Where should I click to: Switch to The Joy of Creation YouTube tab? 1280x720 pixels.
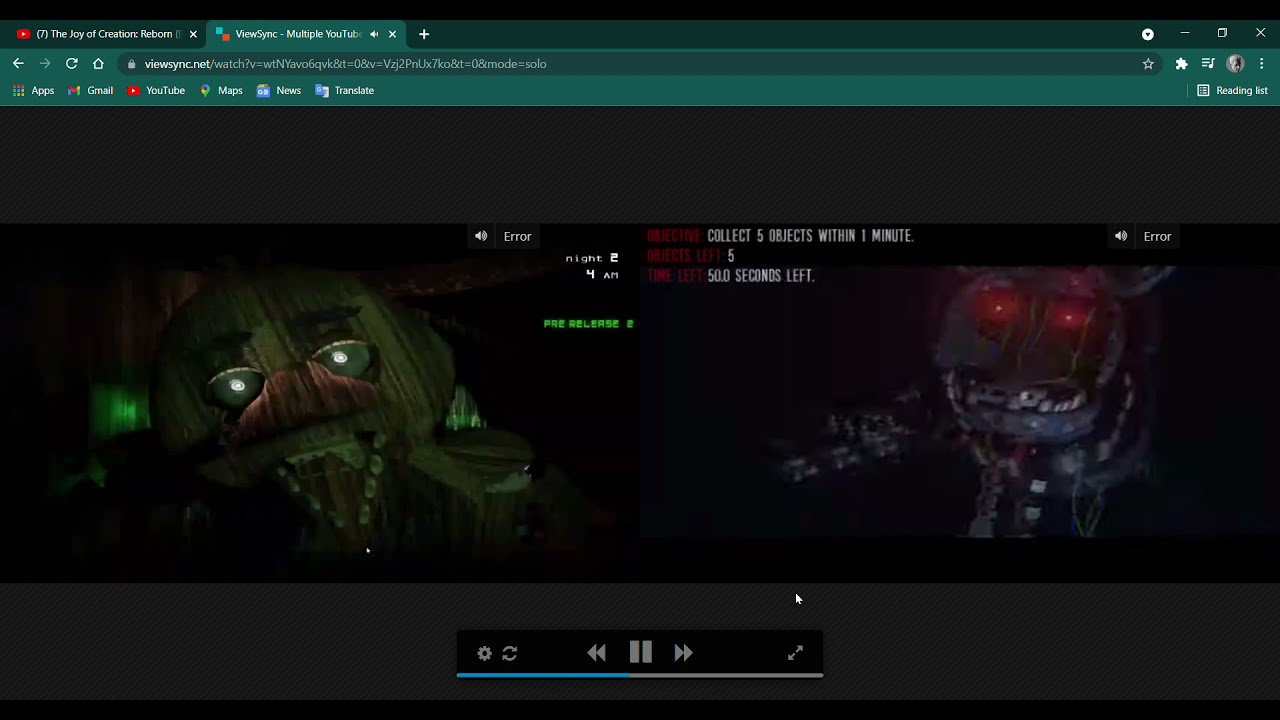108,34
